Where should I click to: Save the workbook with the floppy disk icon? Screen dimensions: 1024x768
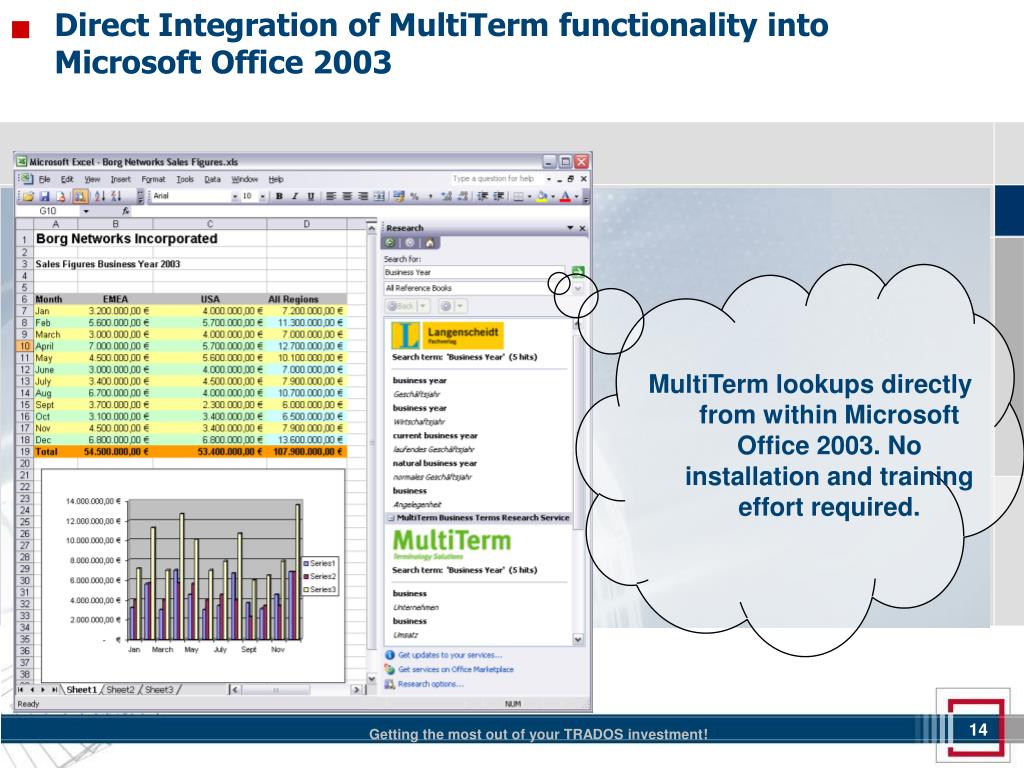pos(44,196)
